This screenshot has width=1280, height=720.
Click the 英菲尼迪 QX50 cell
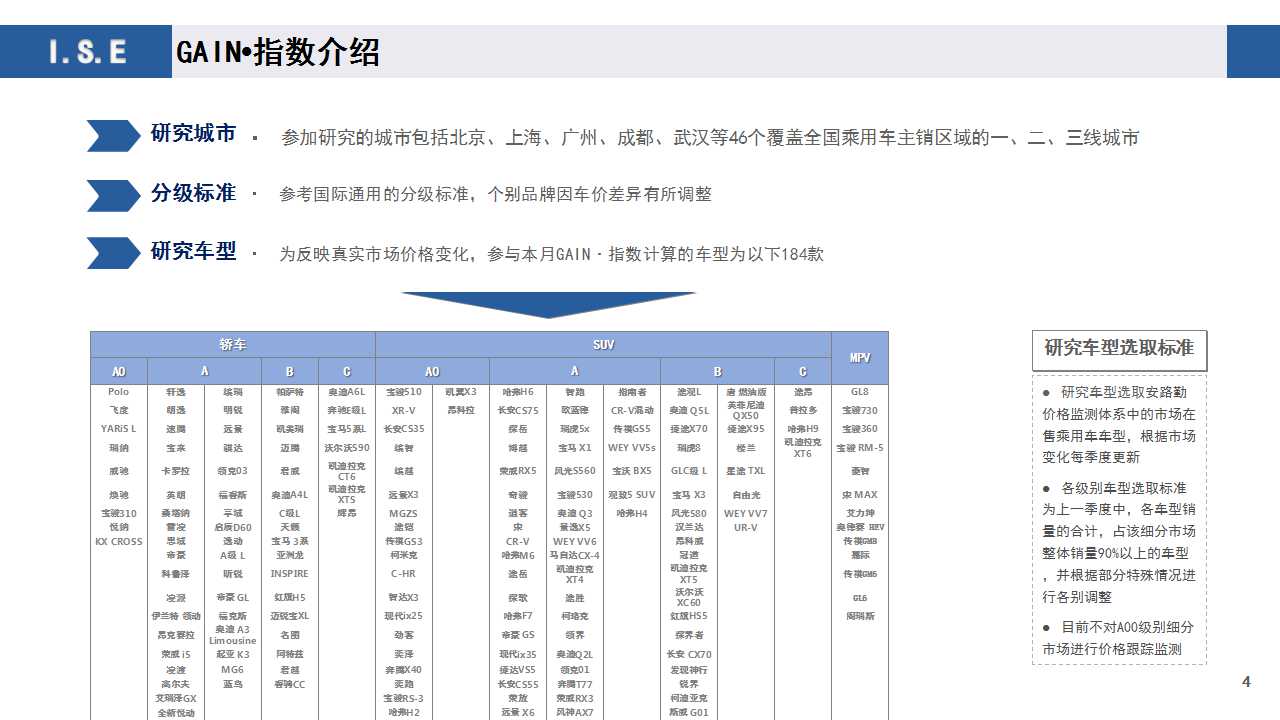pyautogui.click(x=746, y=410)
